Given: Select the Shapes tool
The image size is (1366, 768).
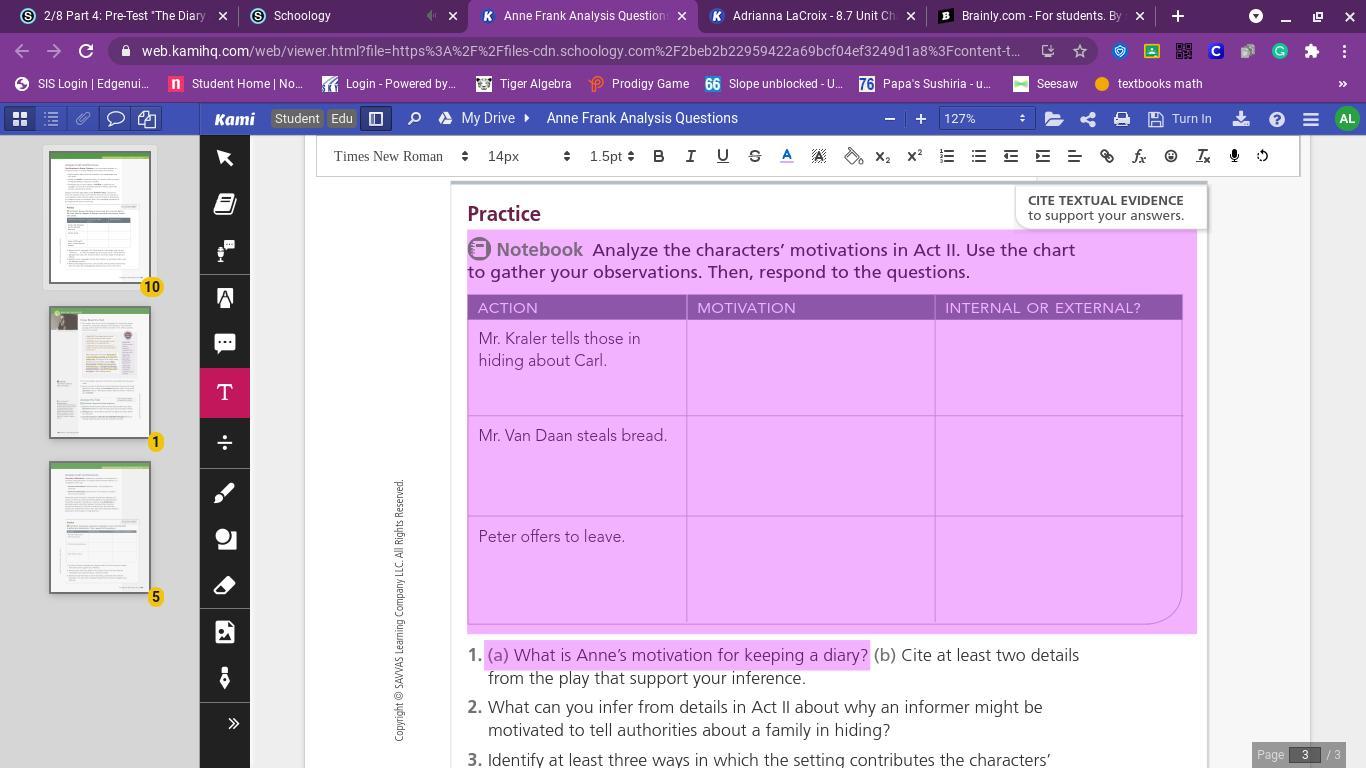Looking at the screenshot, I should click(225, 539).
